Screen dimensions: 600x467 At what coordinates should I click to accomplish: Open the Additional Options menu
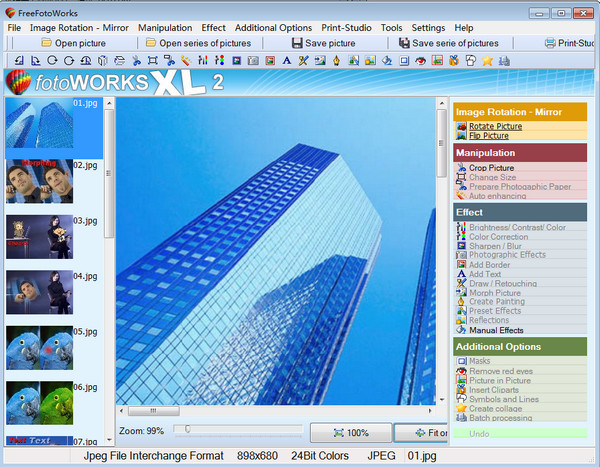[x=273, y=27]
